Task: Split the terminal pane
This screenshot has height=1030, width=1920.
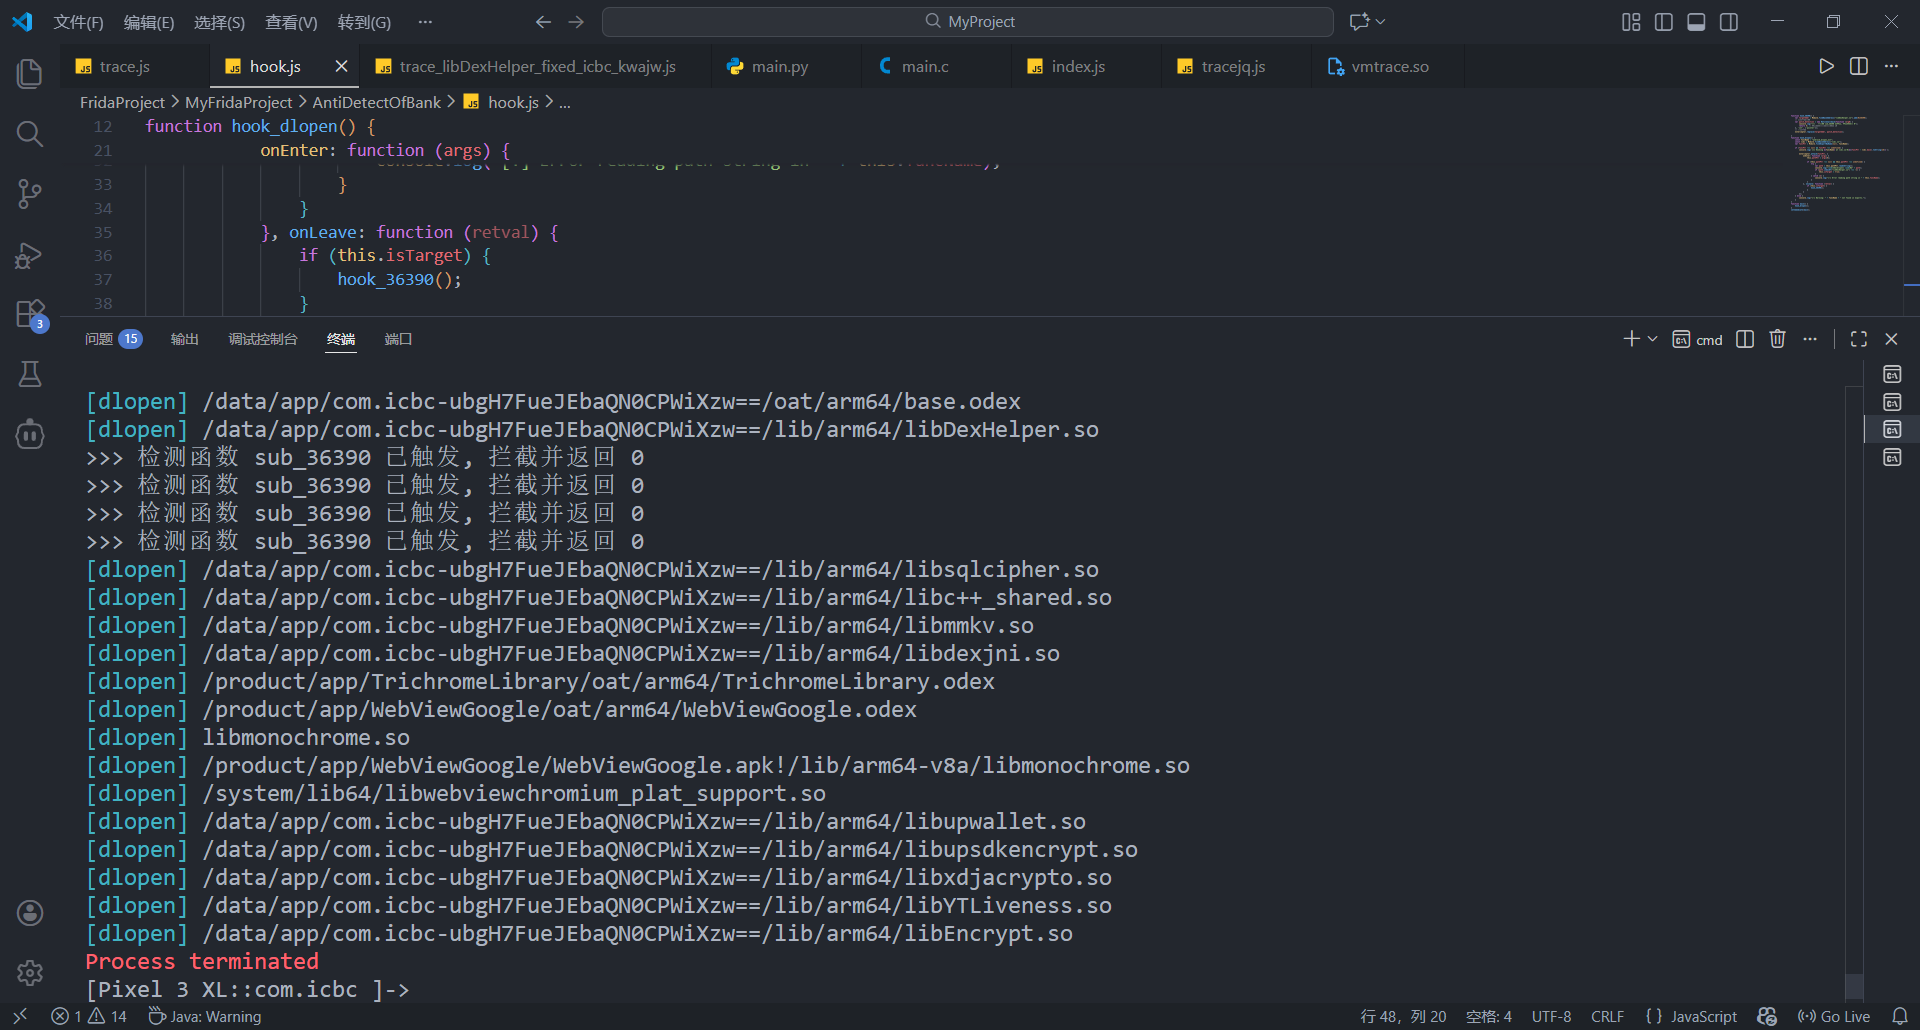Action: click(1745, 339)
